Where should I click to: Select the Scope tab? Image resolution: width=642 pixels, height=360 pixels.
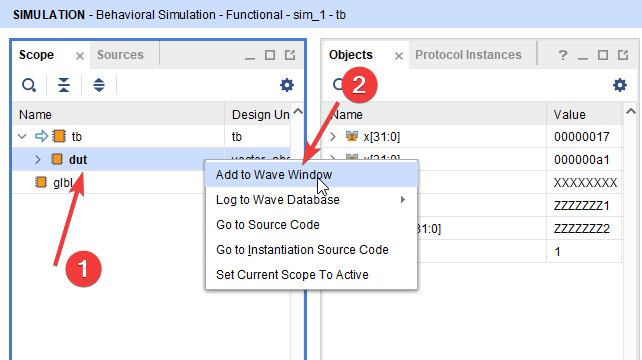point(36,55)
